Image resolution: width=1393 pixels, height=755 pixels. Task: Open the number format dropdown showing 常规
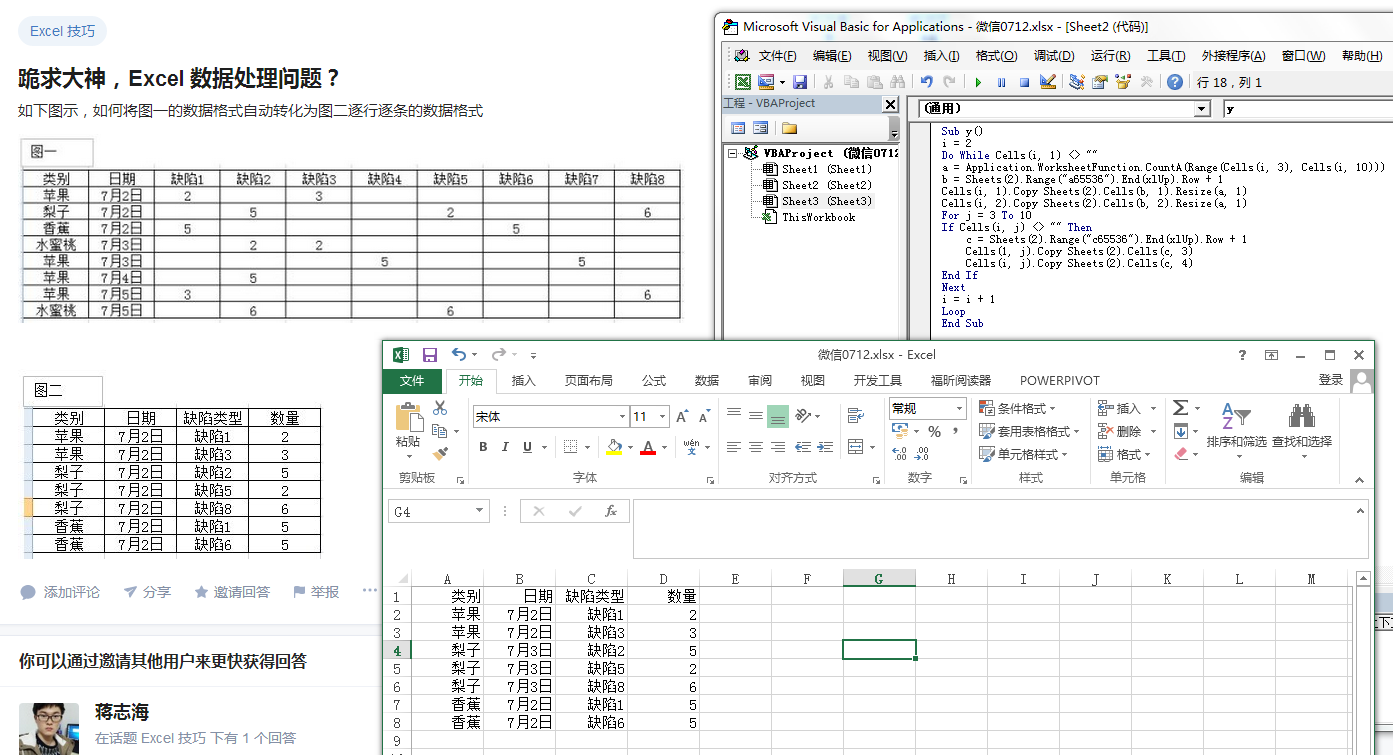(x=960, y=408)
